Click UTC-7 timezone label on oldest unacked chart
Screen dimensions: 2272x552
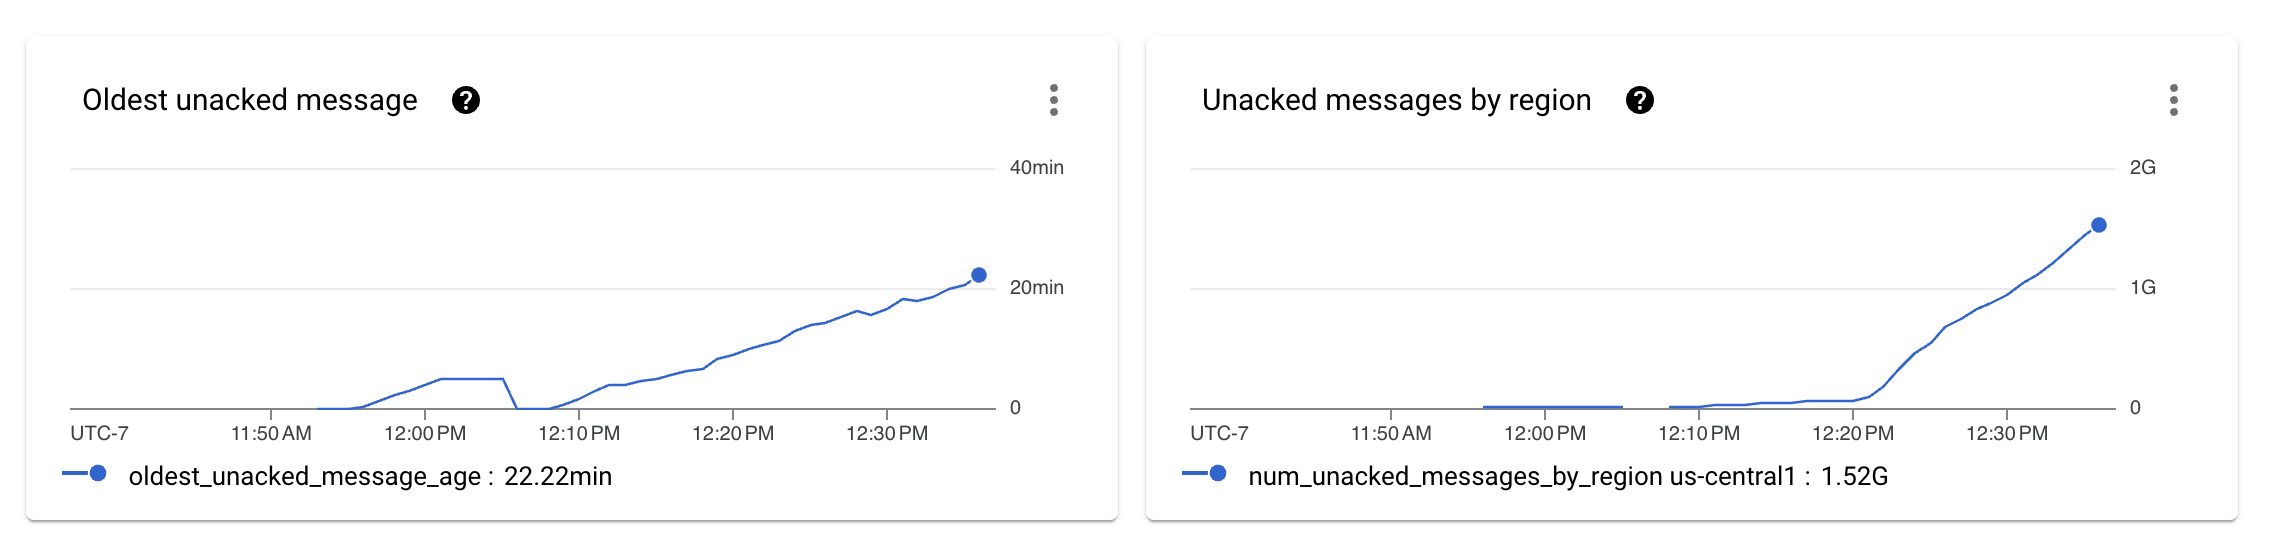(99, 433)
